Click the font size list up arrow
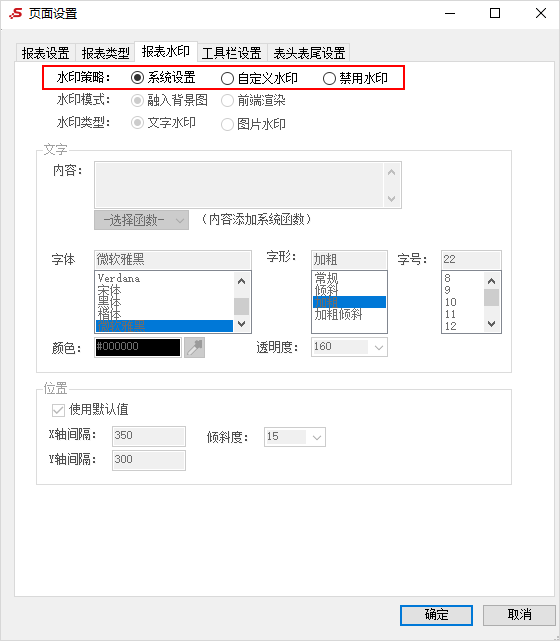Screen dimensions: 560x641 tap(491, 281)
